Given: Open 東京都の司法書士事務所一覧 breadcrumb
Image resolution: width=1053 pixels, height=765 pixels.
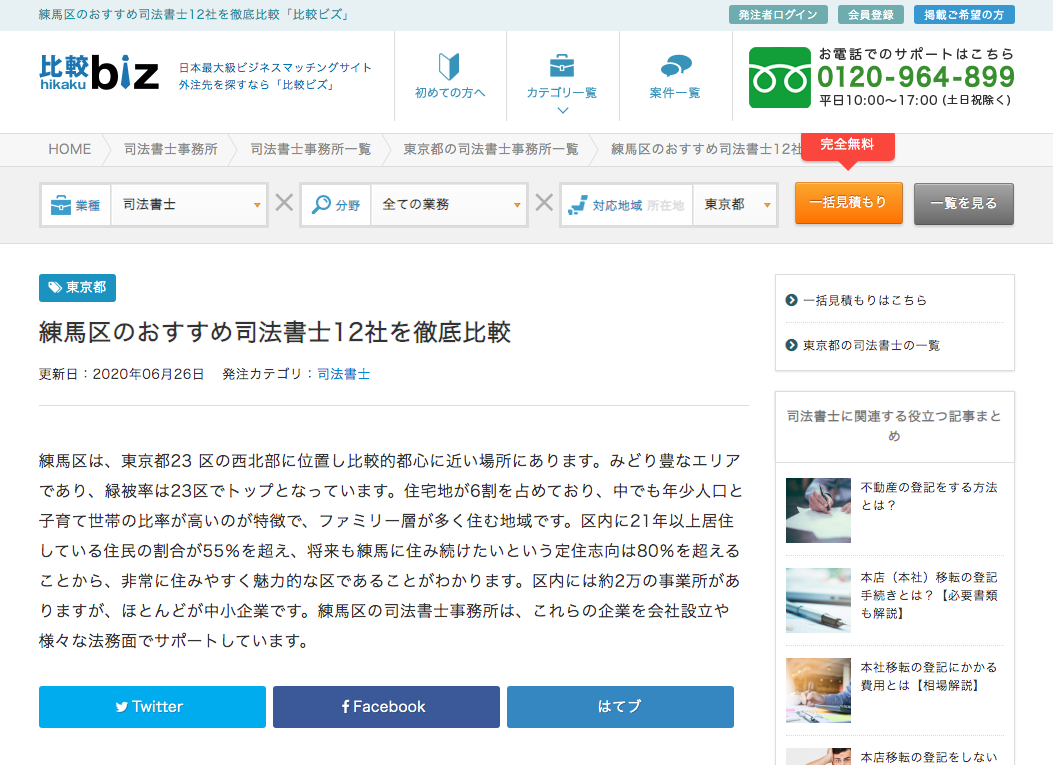Looking at the screenshot, I should (490, 149).
